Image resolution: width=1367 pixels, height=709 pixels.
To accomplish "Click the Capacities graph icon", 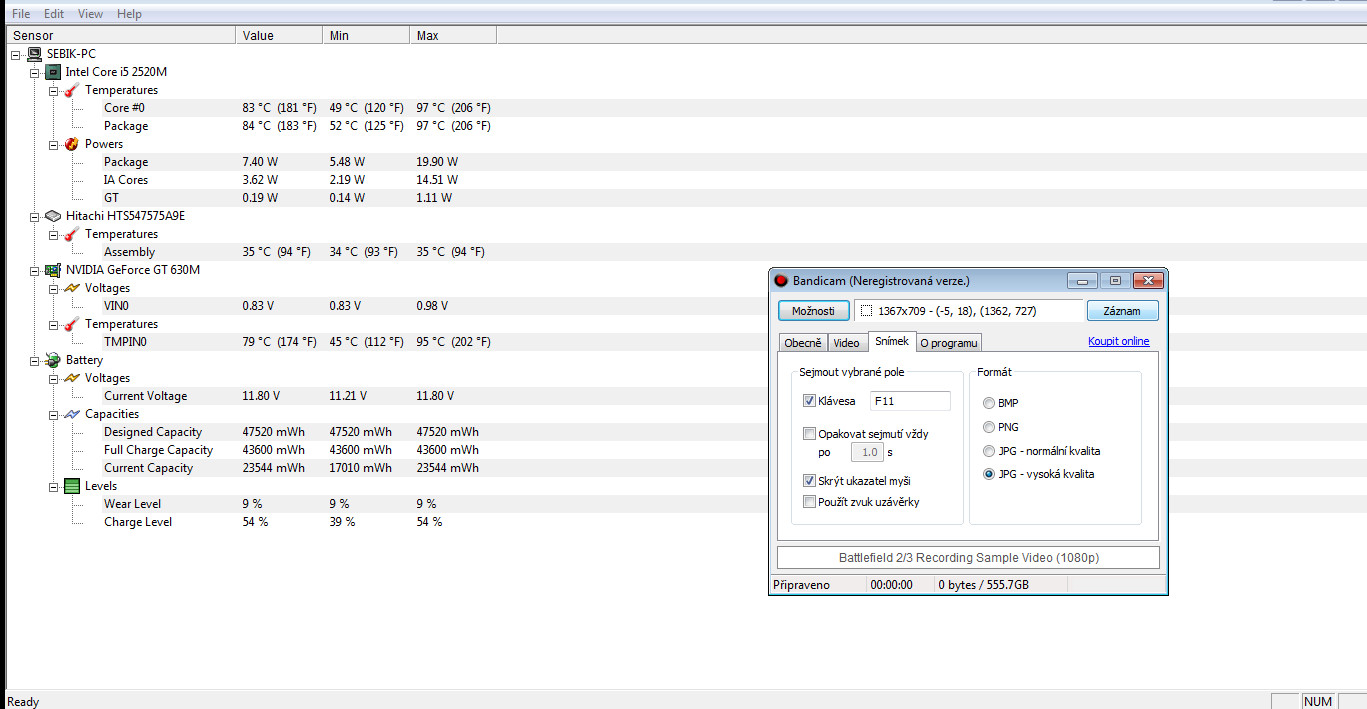I will [x=71, y=414].
